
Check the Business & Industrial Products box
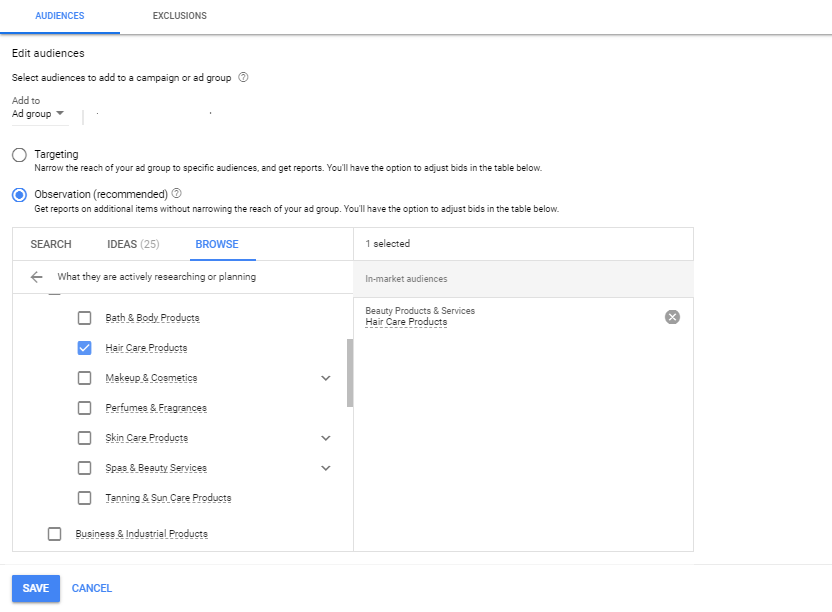pos(54,533)
